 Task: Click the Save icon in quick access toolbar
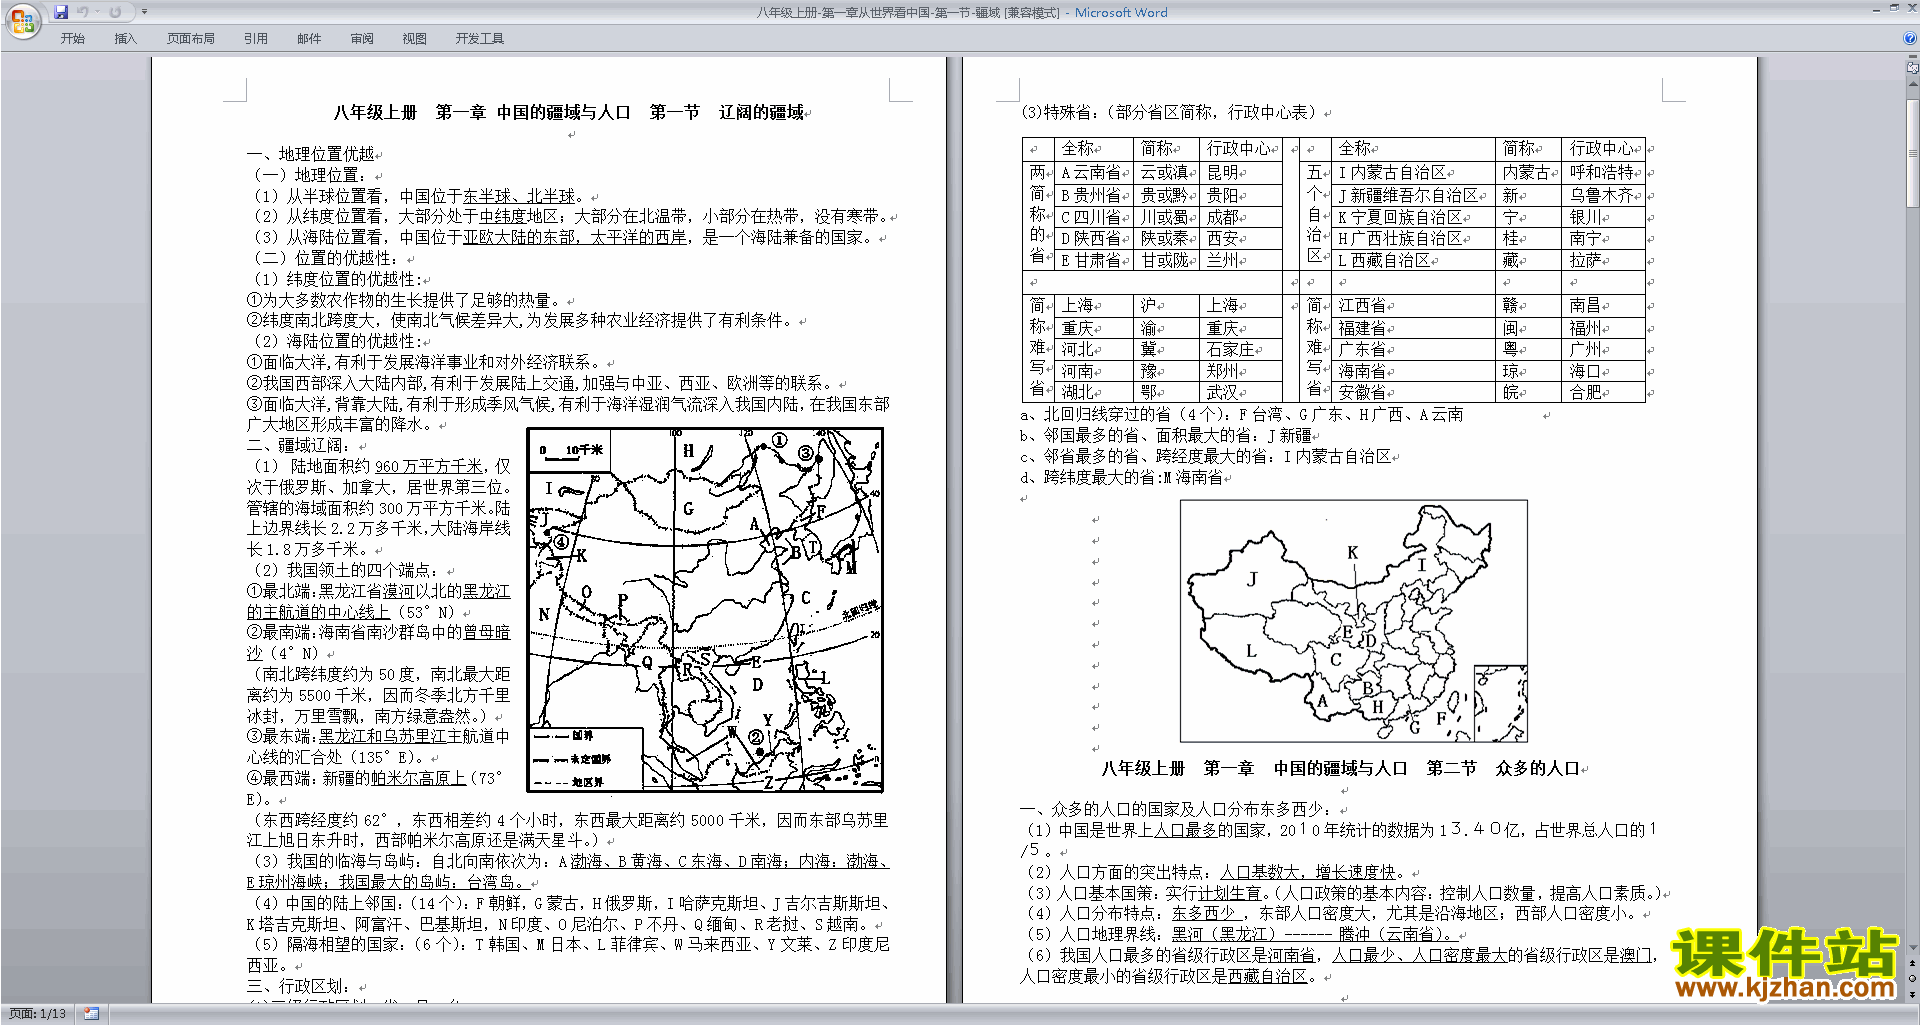[x=61, y=12]
